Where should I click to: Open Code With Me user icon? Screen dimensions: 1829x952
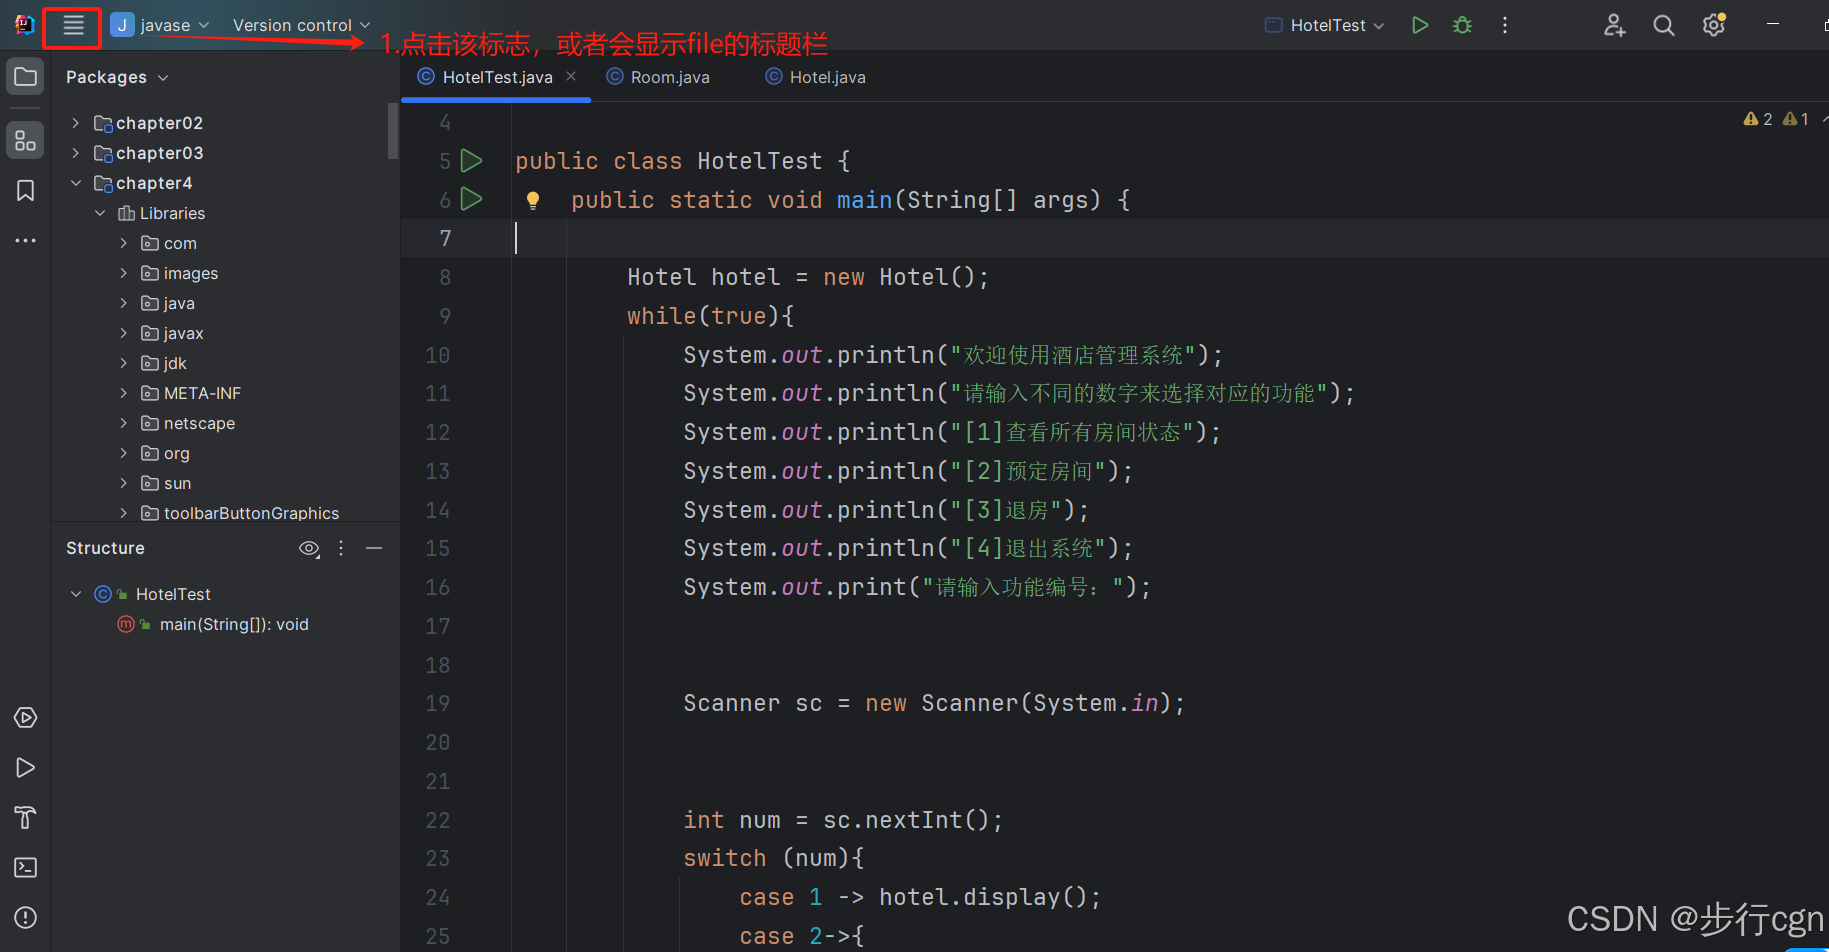pyautogui.click(x=1614, y=25)
